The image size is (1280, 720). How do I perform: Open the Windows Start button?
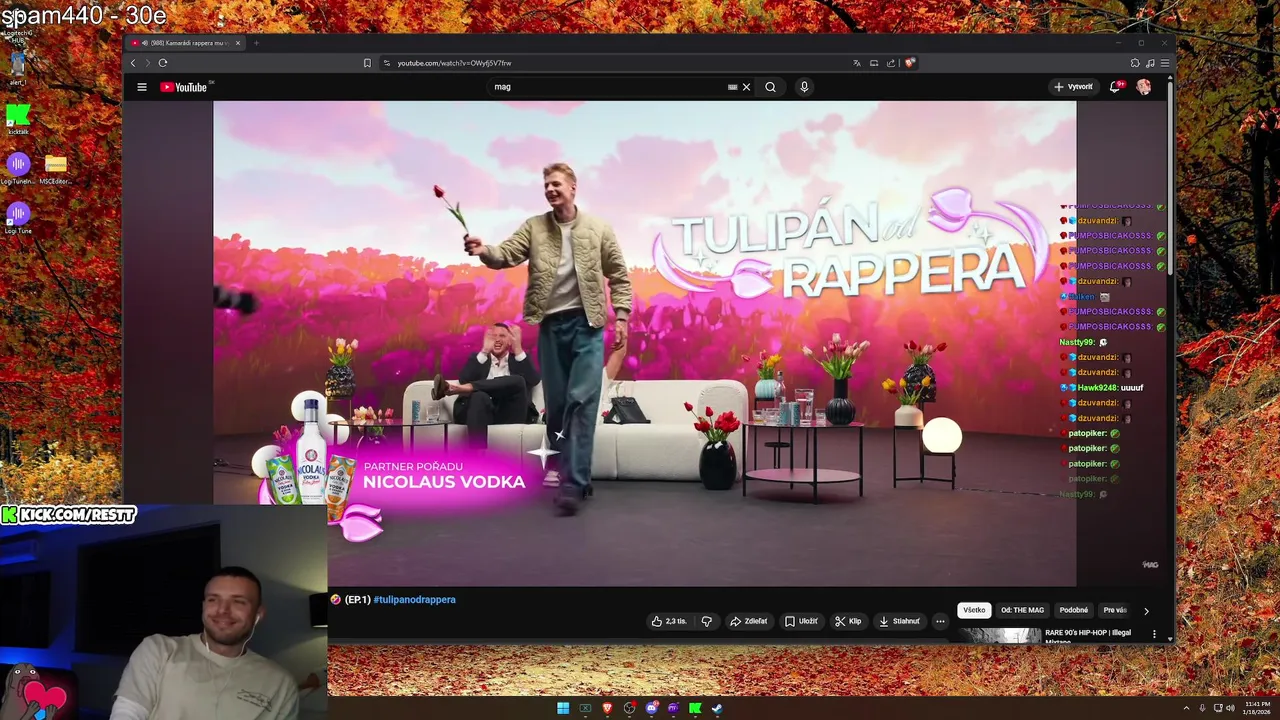click(x=563, y=708)
